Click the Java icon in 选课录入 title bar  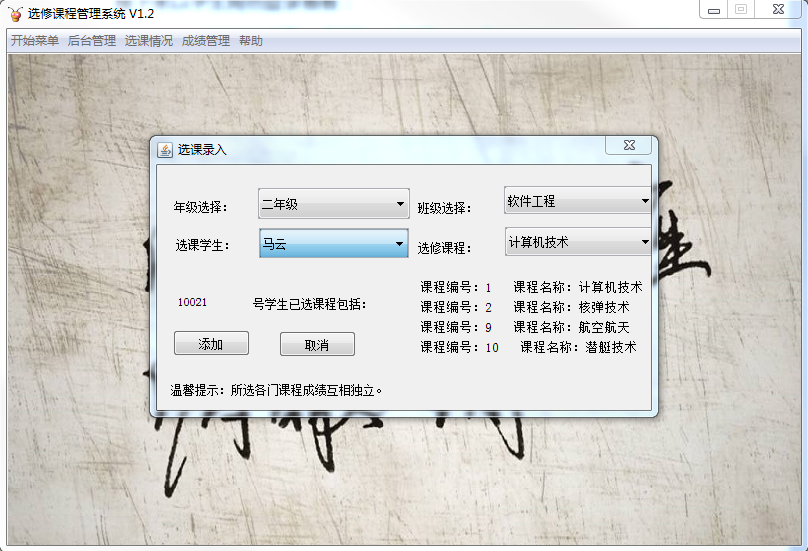[x=165, y=150]
